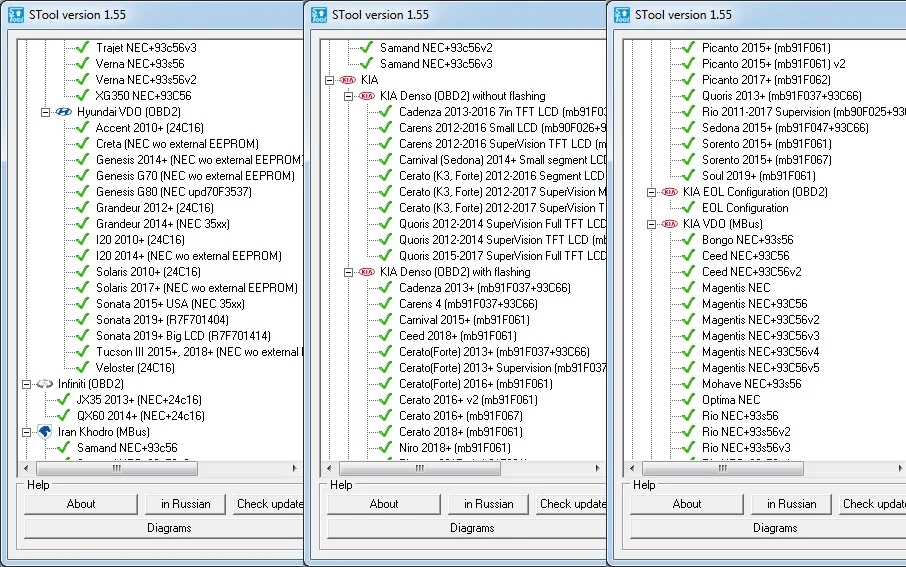
Task: Select Creta (NEC wo external EEPROM)
Action: (177, 143)
